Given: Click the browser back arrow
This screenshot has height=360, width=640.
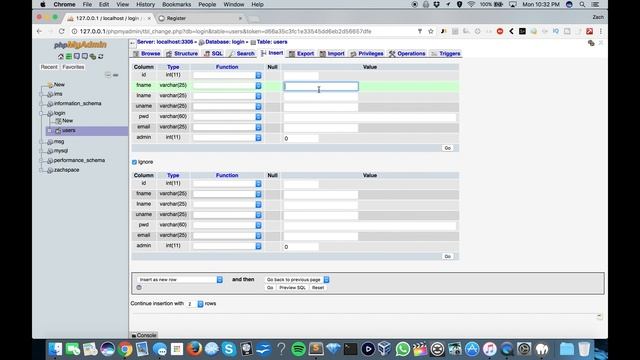Looking at the screenshot, I should (39, 31).
